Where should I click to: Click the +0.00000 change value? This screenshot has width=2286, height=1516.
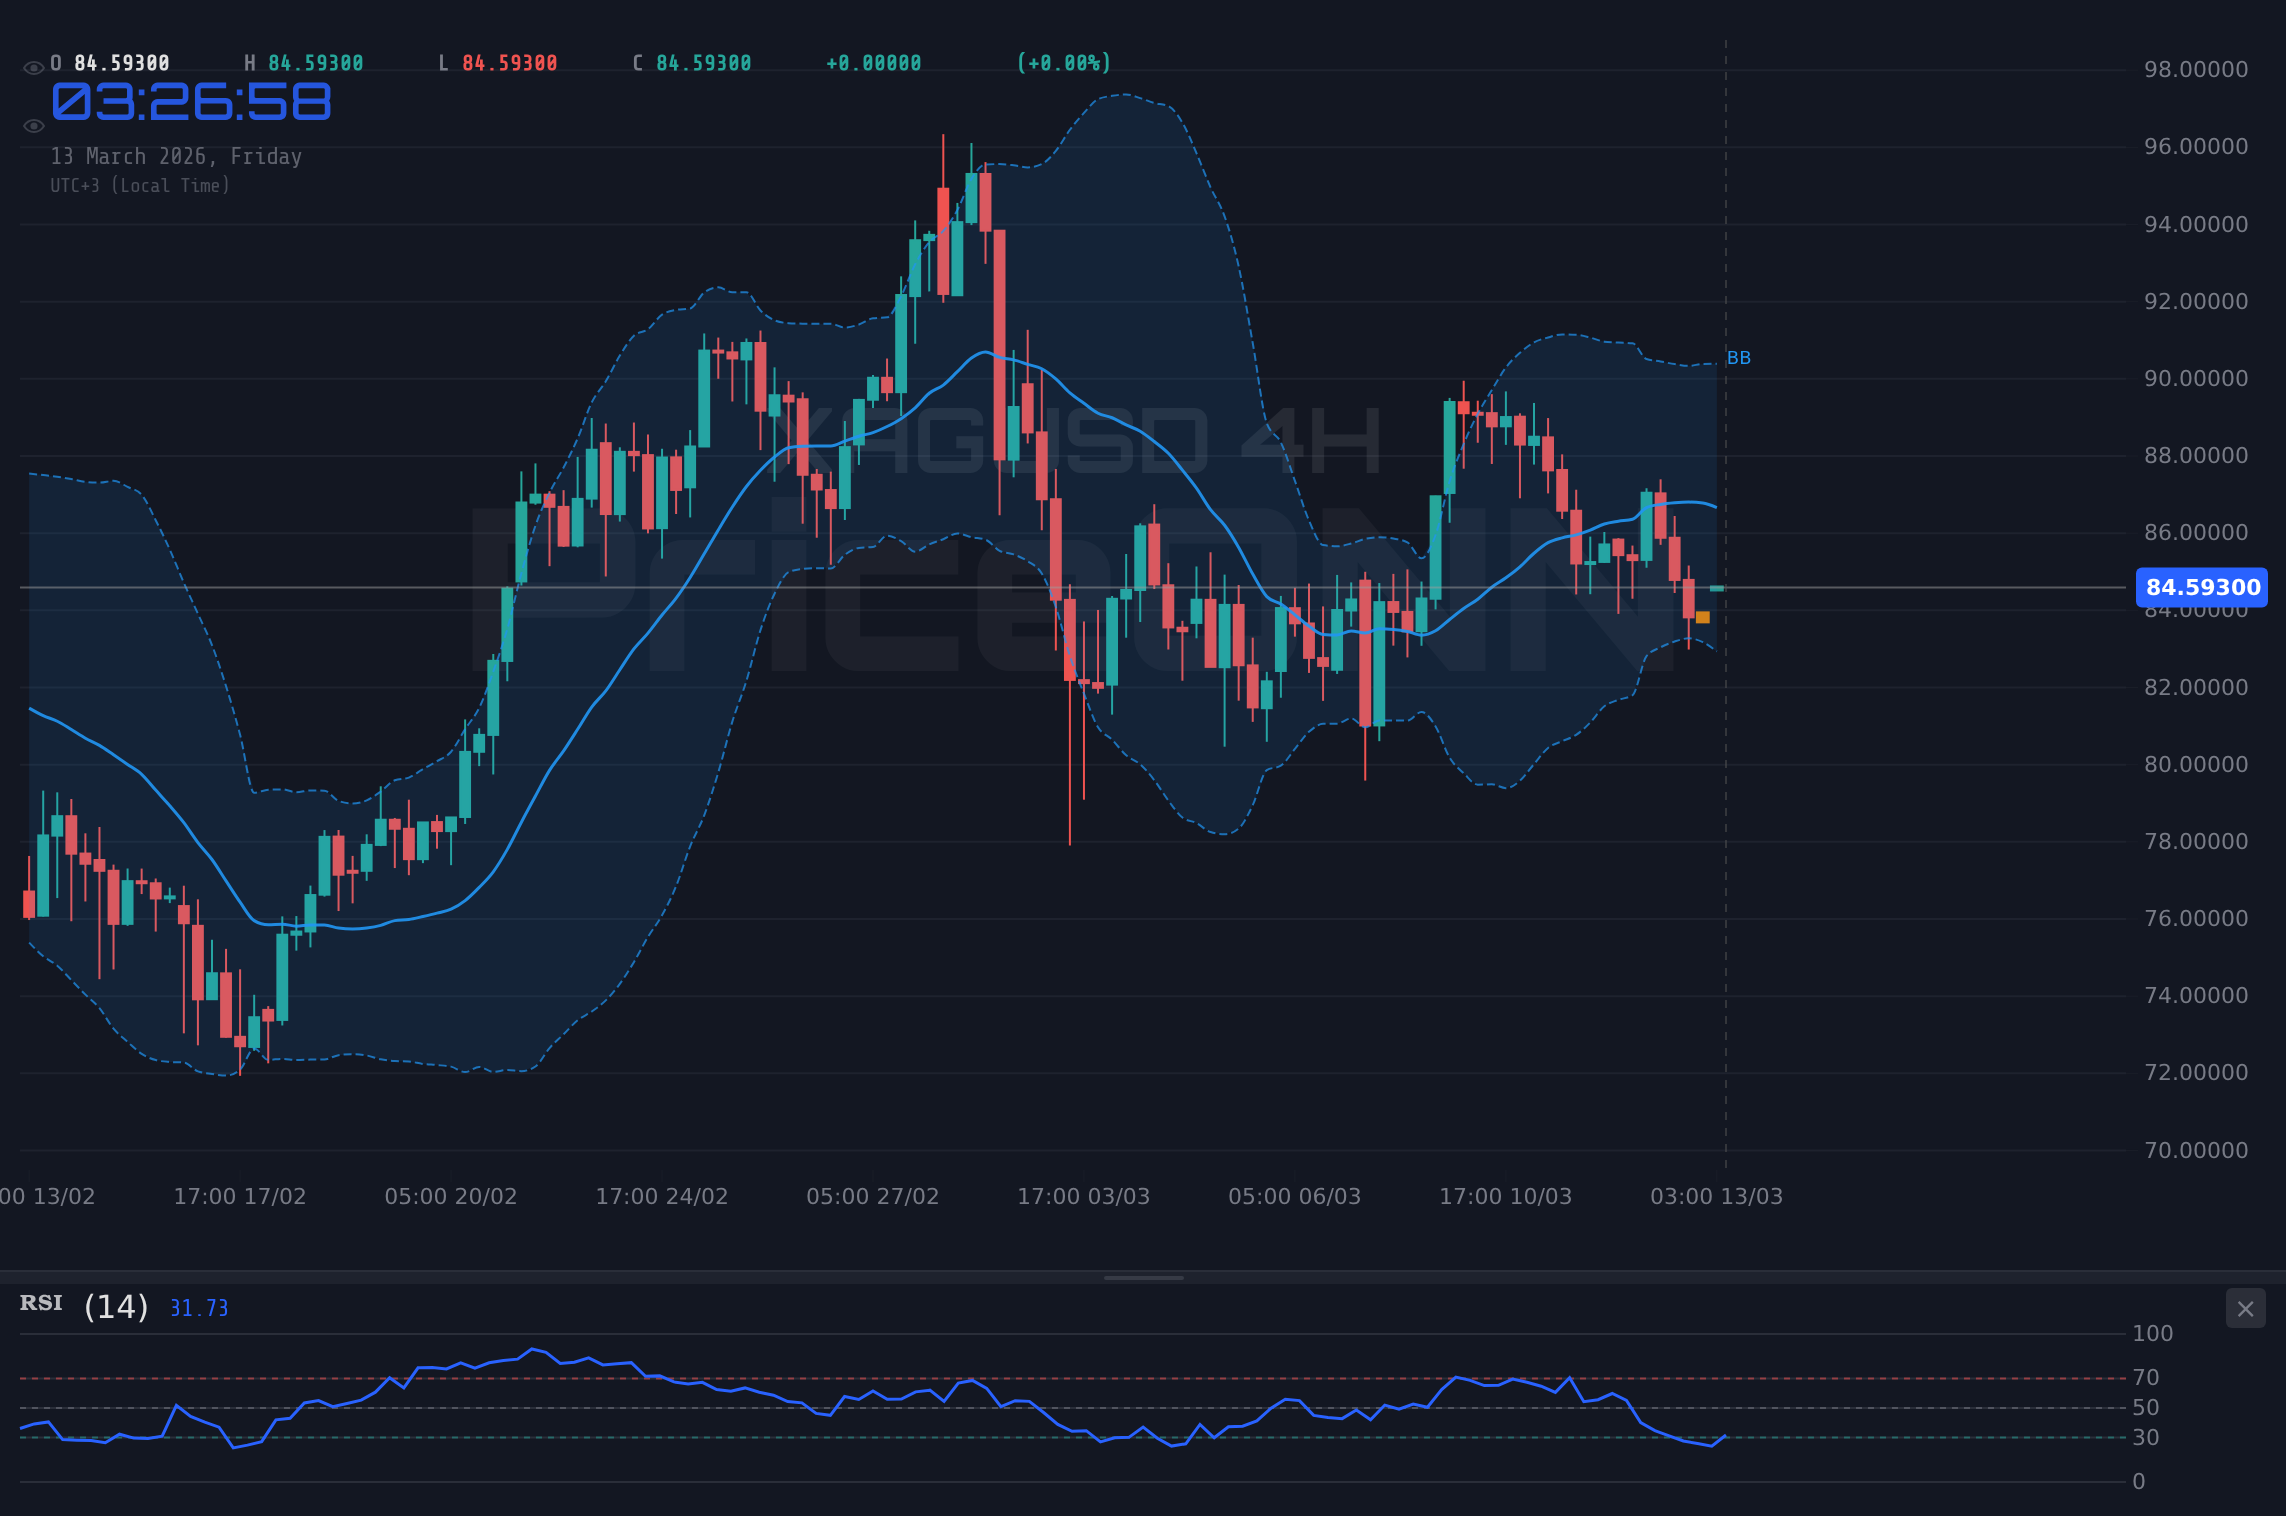click(874, 63)
